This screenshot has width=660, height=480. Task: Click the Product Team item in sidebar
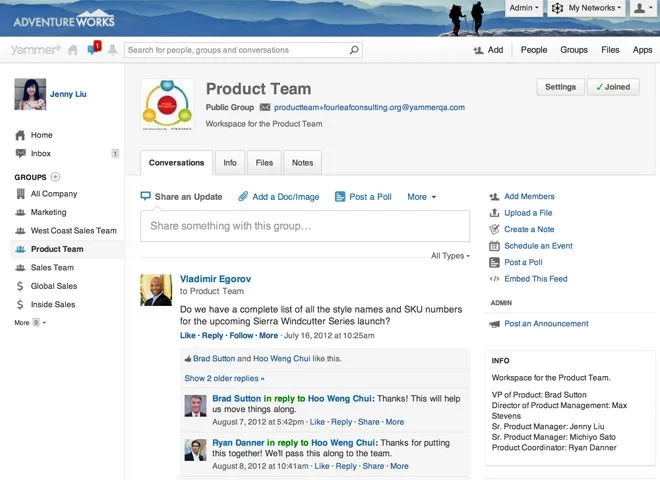[x=67, y=249]
